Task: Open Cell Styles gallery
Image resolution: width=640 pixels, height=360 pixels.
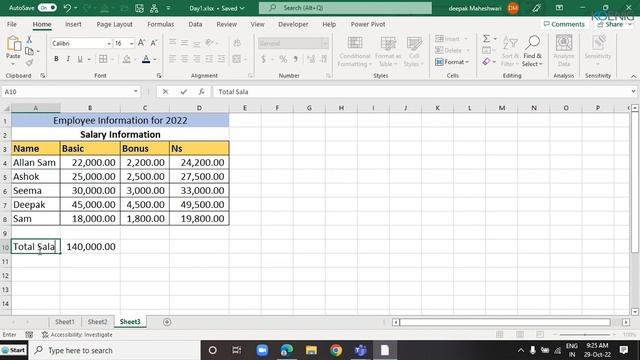Action: [x=414, y=51]
